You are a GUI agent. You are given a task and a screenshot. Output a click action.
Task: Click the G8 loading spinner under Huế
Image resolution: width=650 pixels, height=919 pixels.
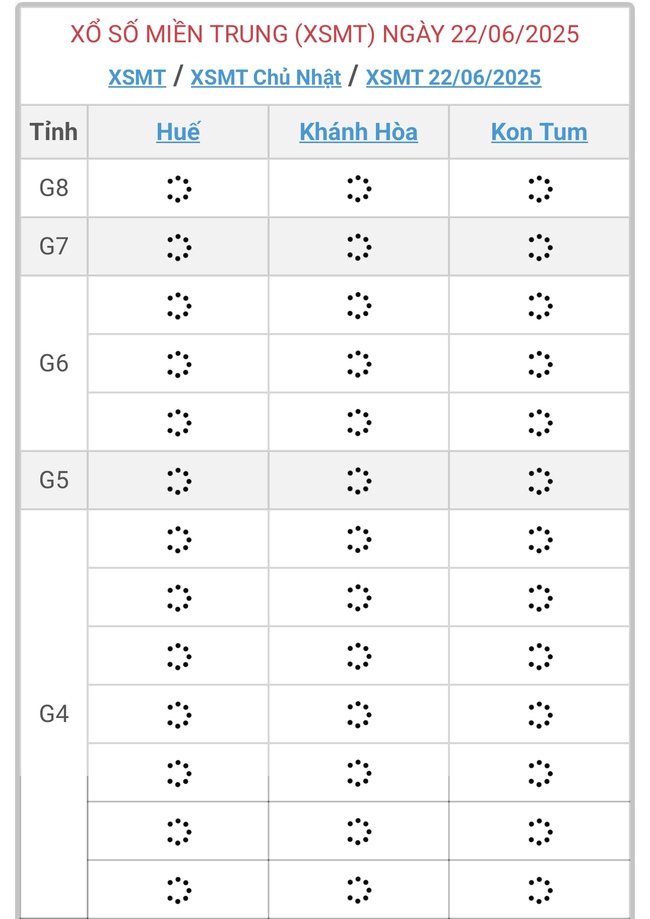pos(178,188)
